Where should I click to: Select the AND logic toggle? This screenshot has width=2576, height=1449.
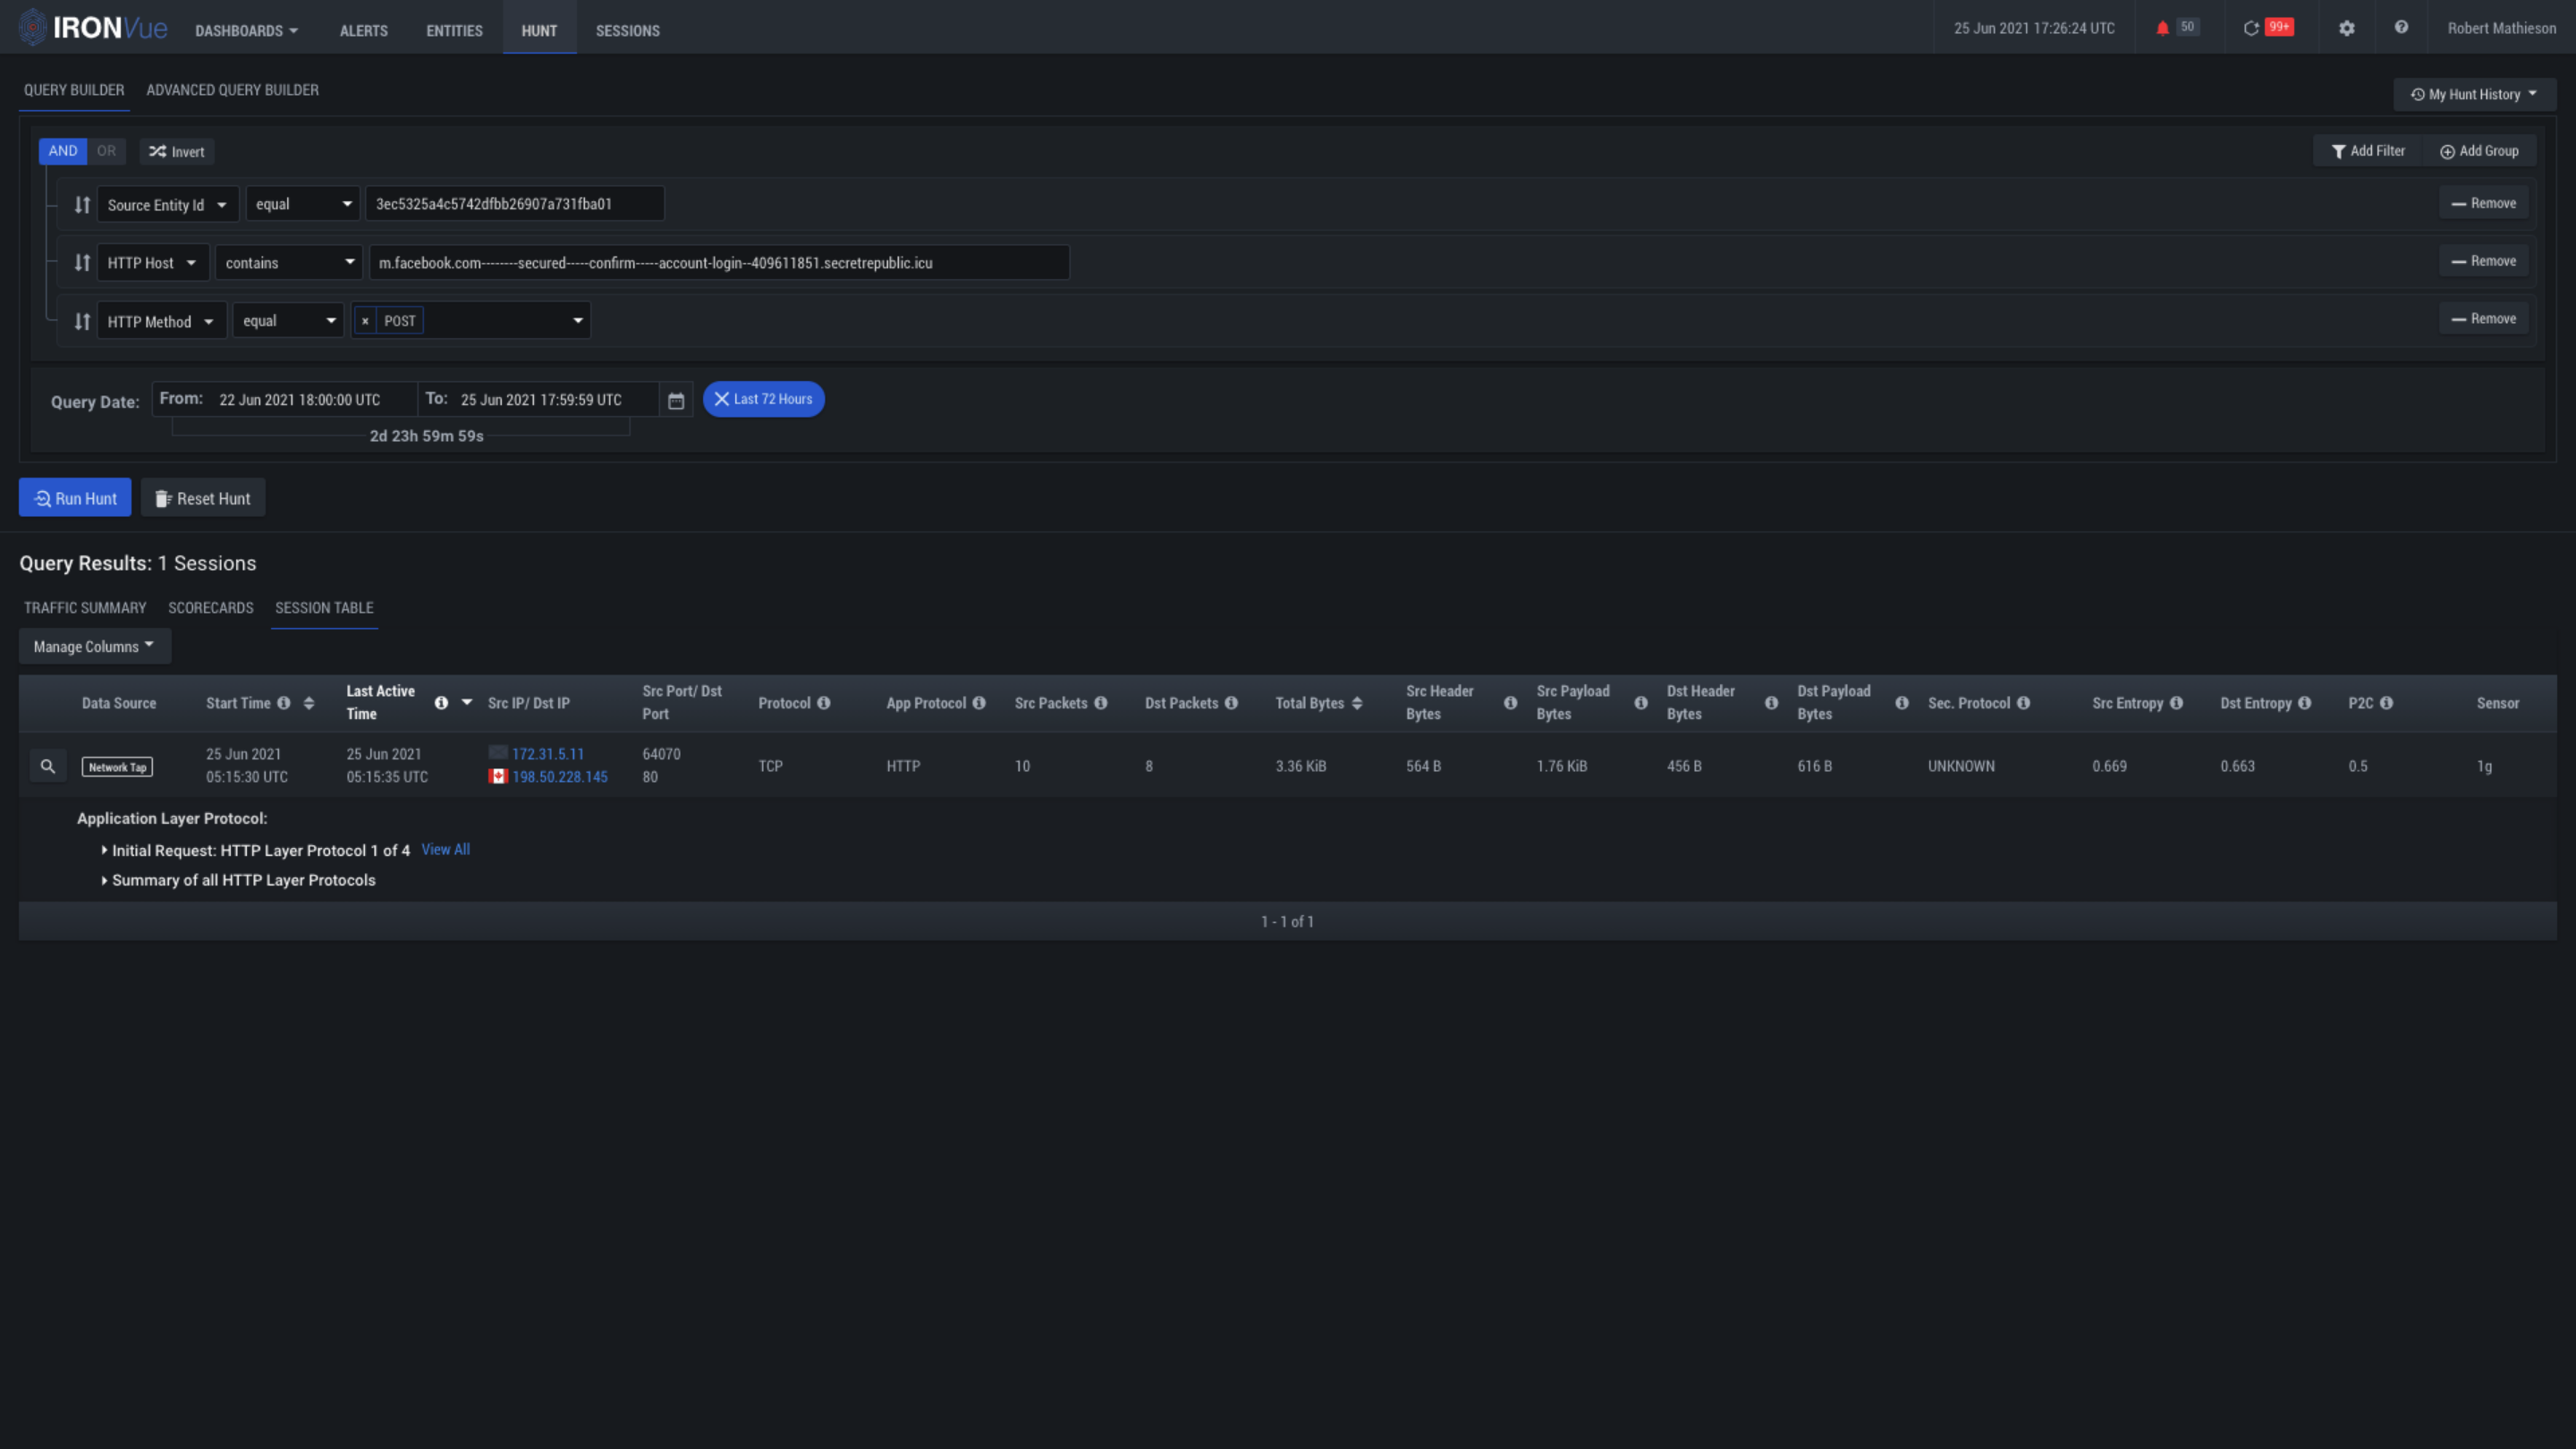click(x=62, y=151)
